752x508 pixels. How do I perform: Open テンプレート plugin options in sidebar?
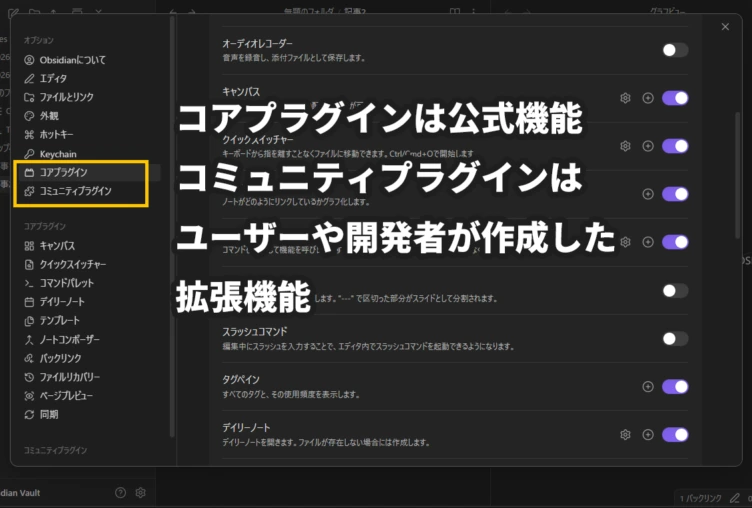tap(62, 321)
